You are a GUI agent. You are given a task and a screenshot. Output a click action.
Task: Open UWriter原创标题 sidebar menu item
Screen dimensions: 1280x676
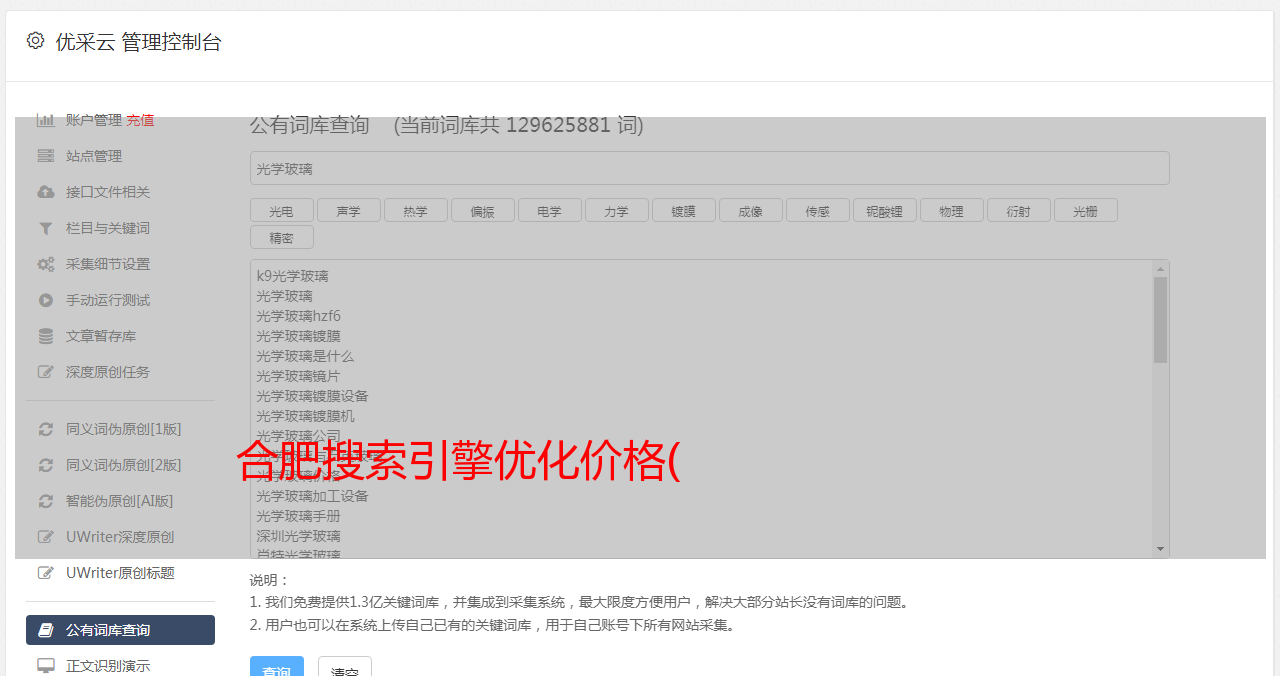pyautogui.click(x=120, y=573)
